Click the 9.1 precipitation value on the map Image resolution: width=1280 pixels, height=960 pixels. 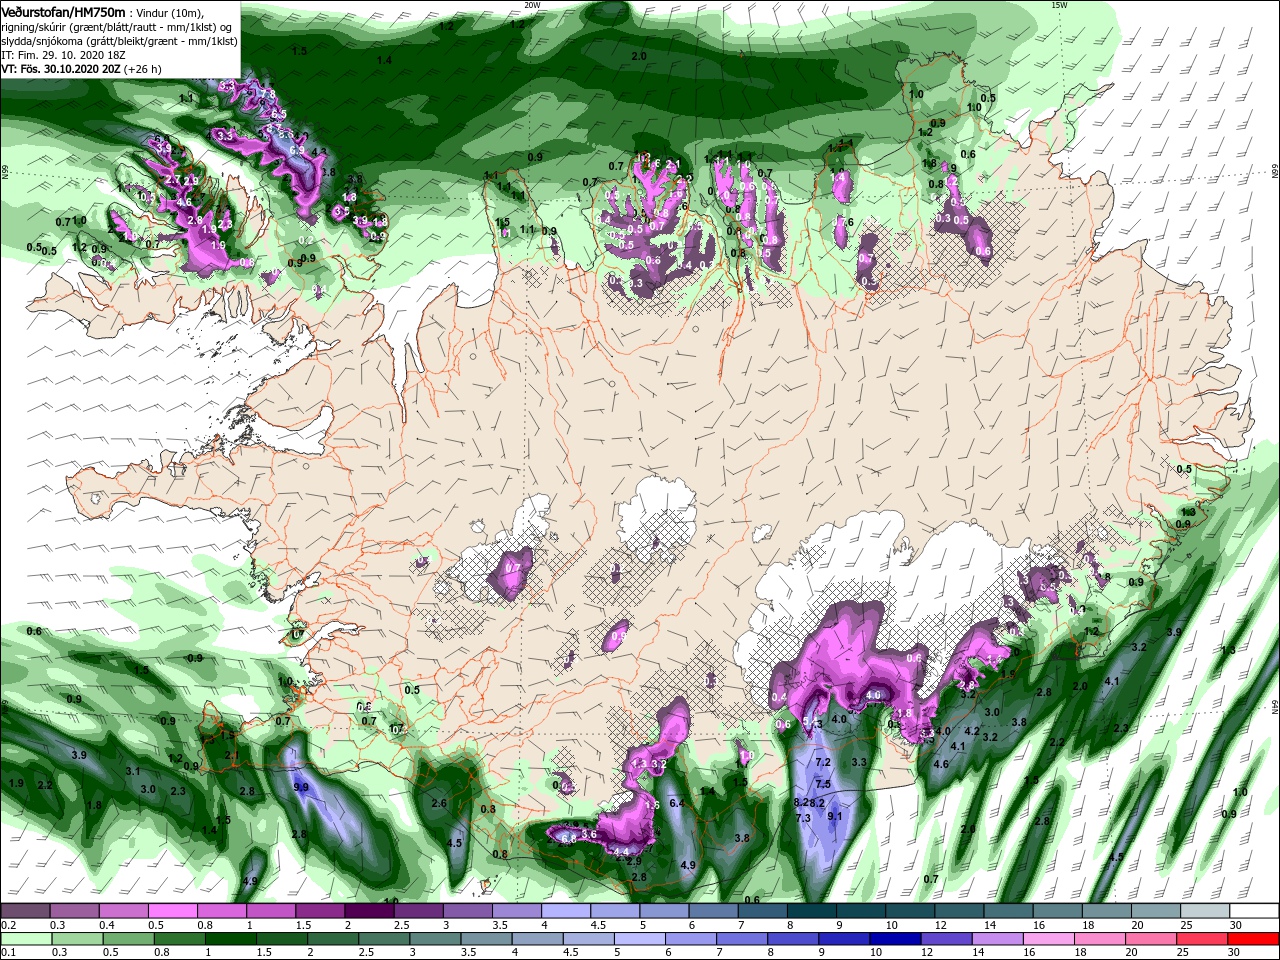835,816
